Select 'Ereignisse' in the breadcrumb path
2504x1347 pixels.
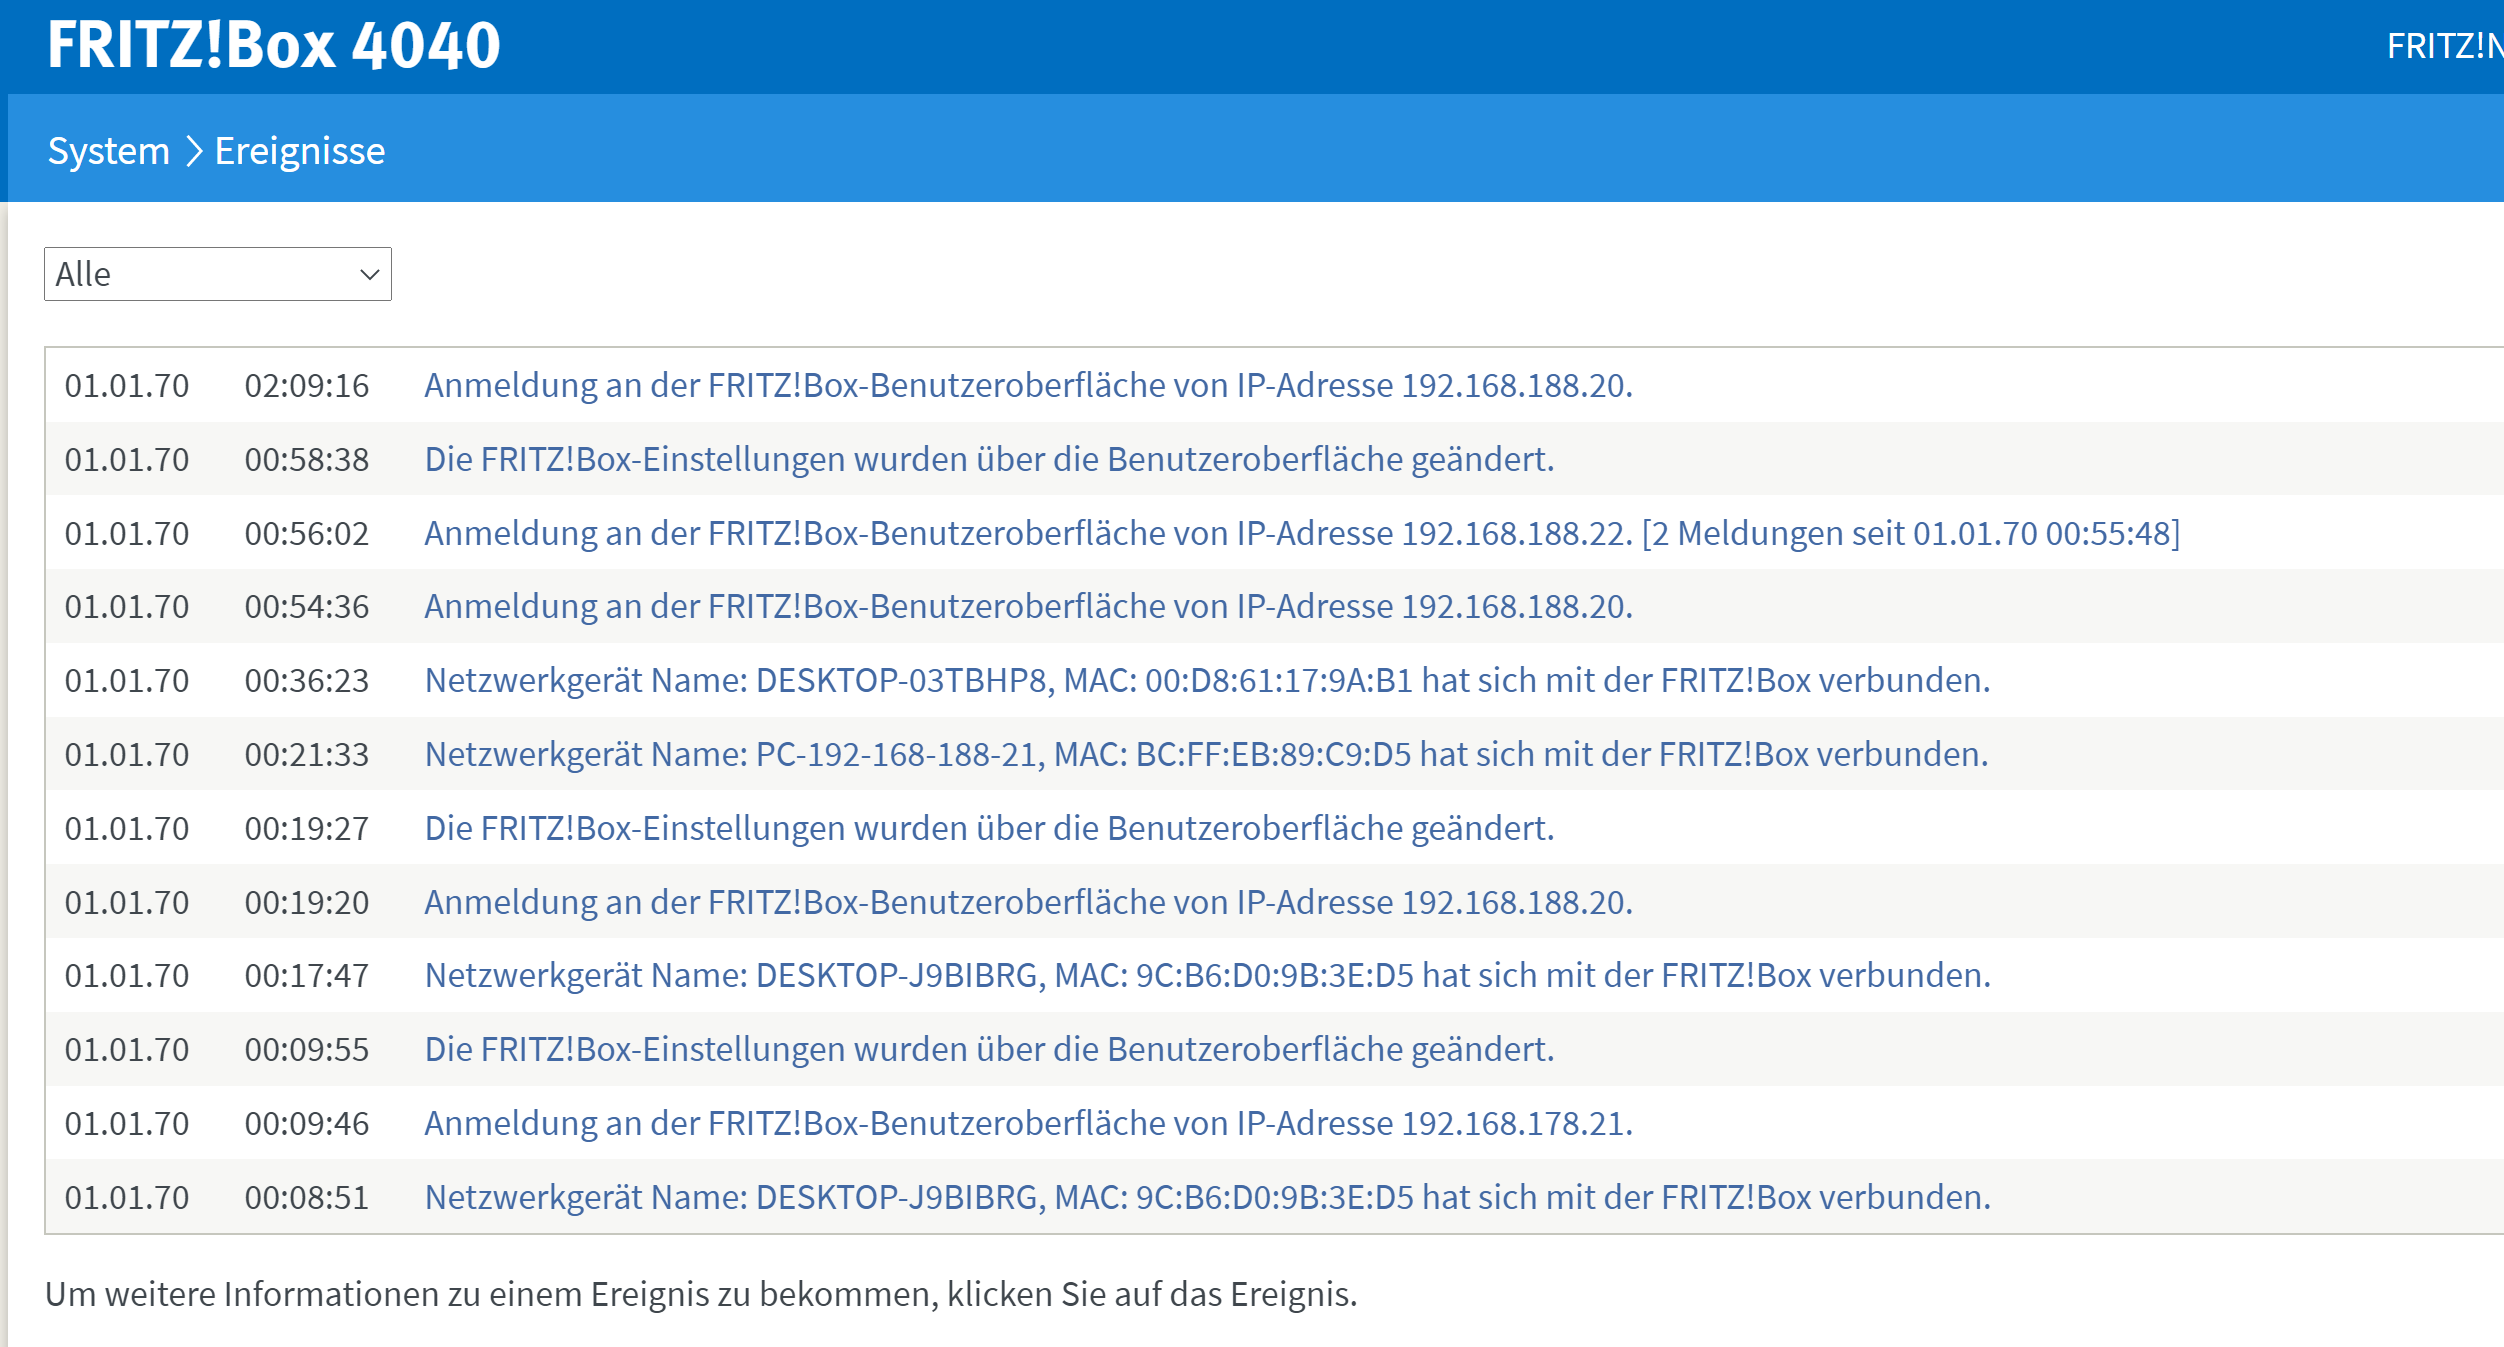pos(299,150)
